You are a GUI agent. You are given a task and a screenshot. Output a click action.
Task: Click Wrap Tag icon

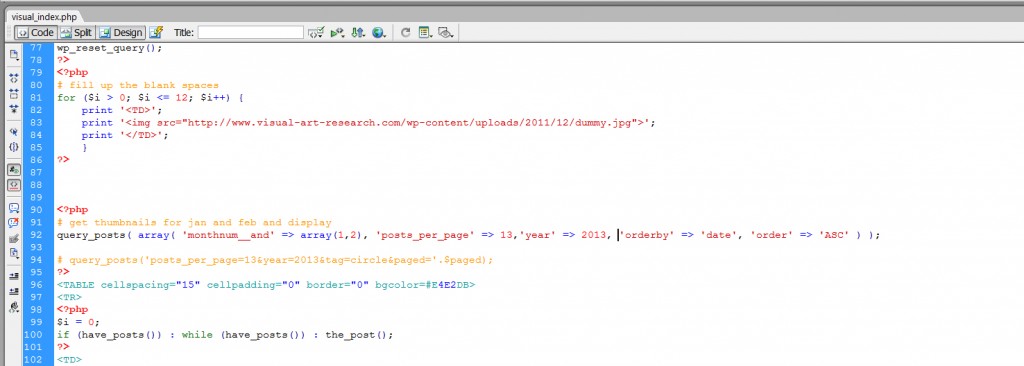(x=14, y=238)
